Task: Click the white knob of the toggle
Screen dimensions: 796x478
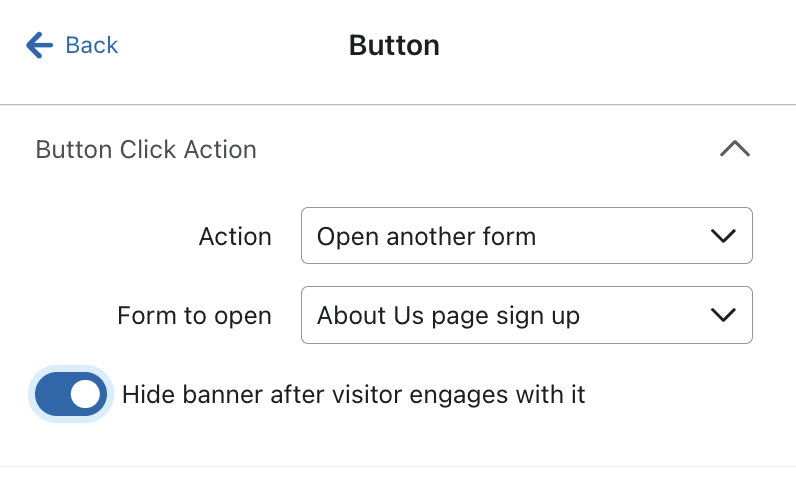Action: [87, 394]
